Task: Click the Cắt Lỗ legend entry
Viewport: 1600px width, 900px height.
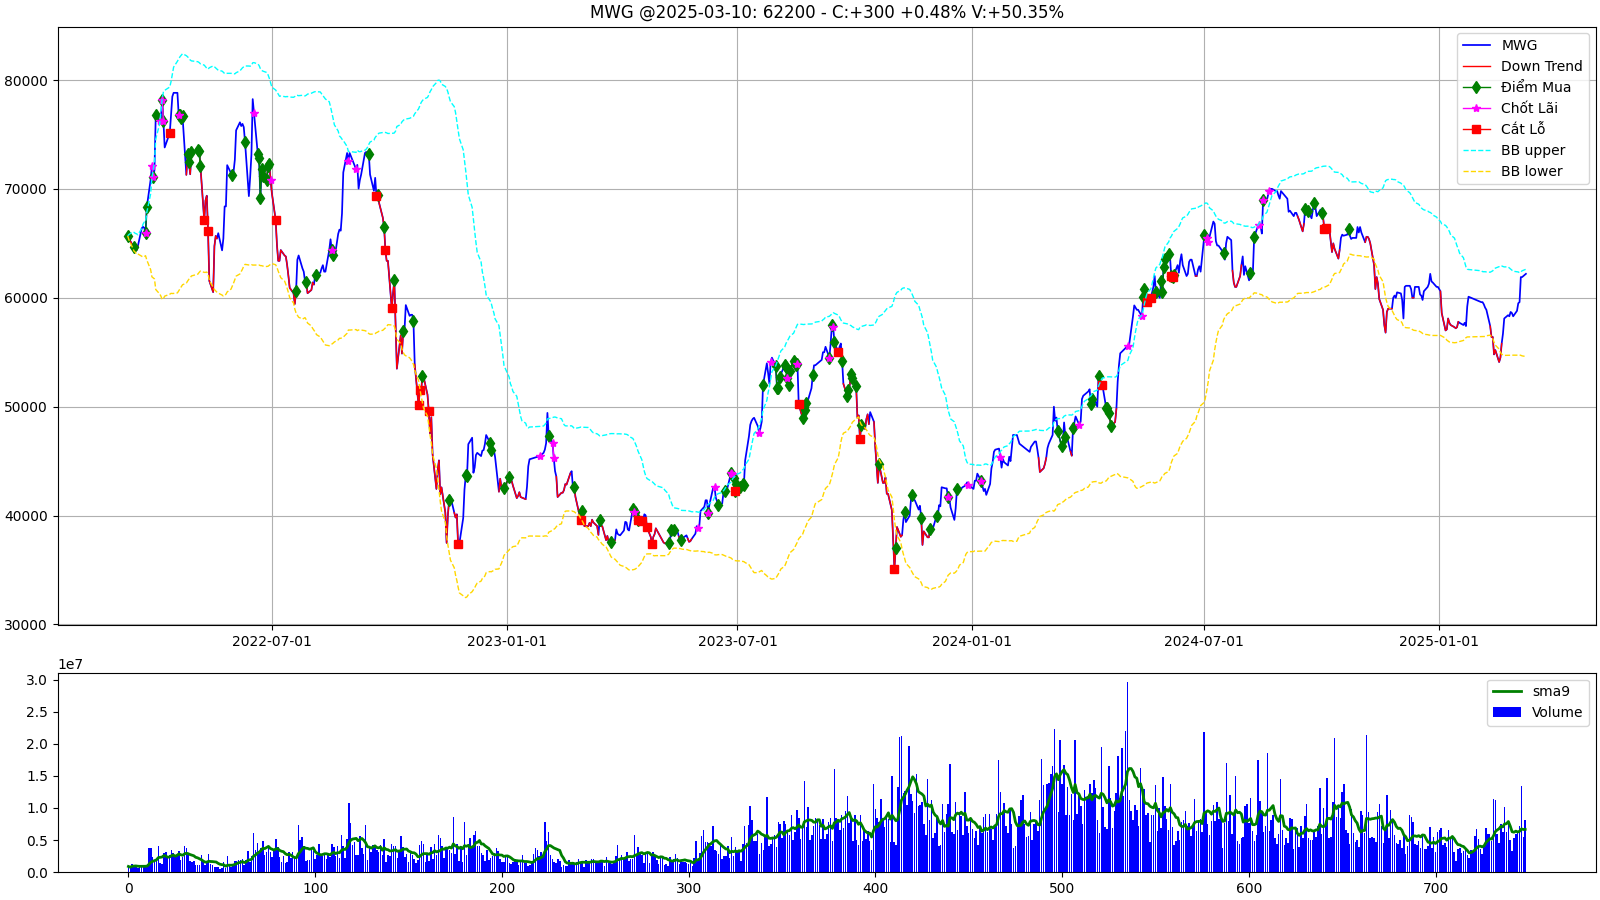Action: (1503, 129)
